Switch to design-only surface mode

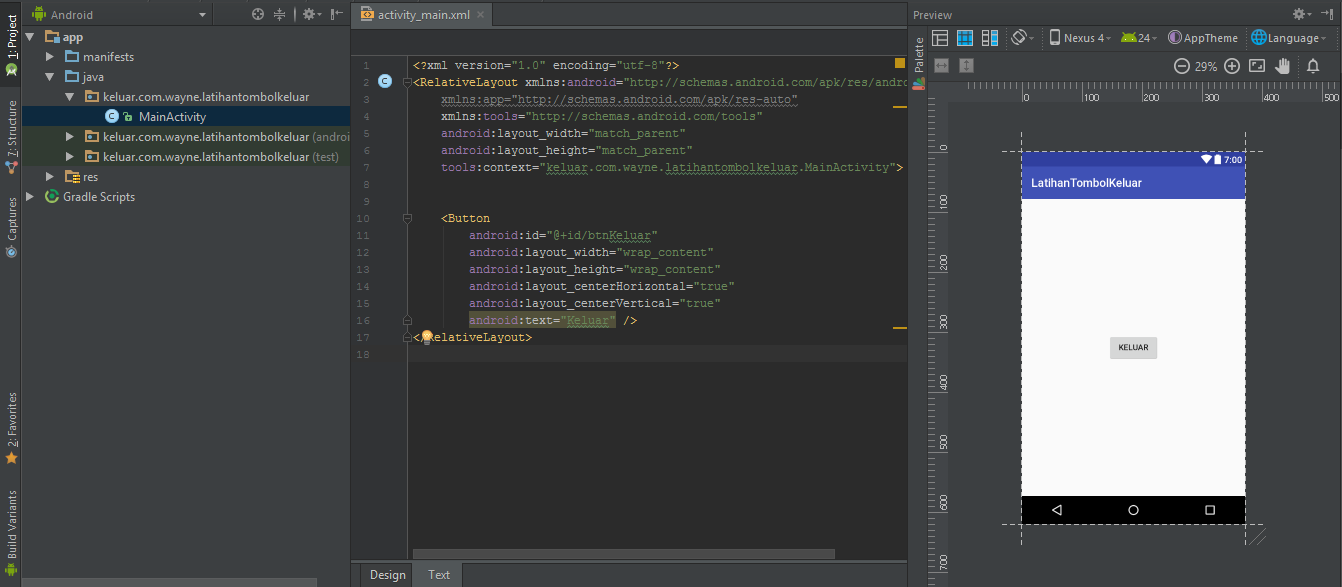pyautogui.click(x=940, y=37)
